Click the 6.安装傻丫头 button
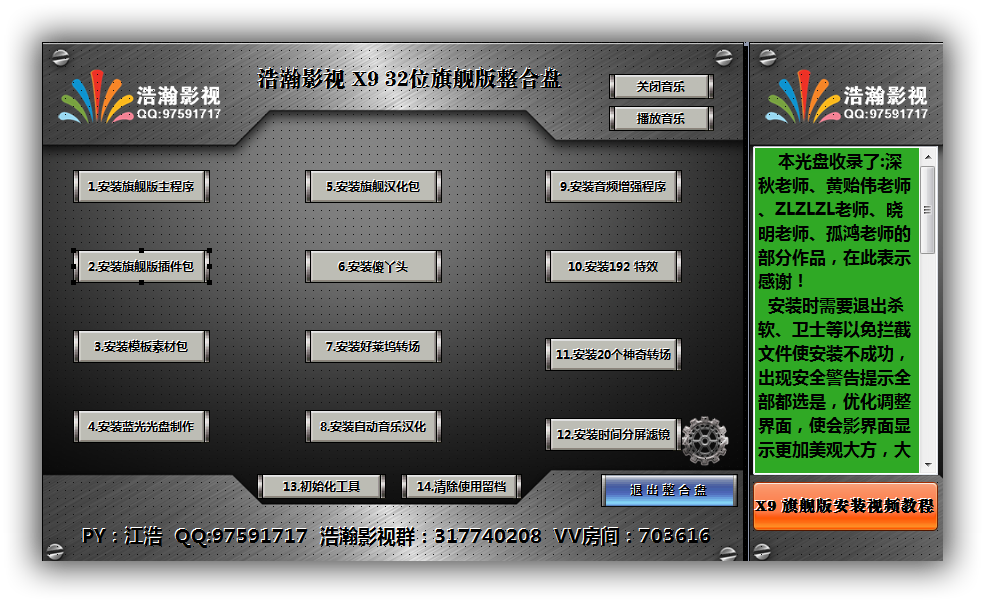 (373, 266)
